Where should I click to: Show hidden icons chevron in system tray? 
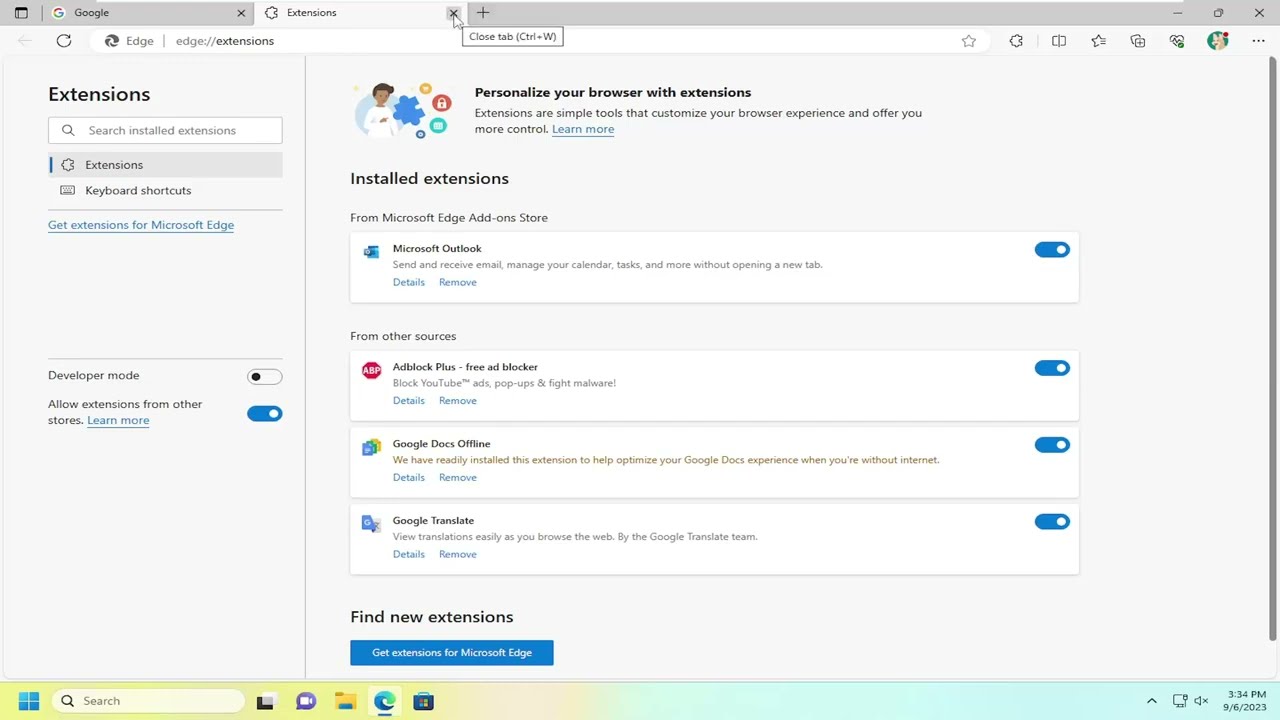click(1151, 701)
